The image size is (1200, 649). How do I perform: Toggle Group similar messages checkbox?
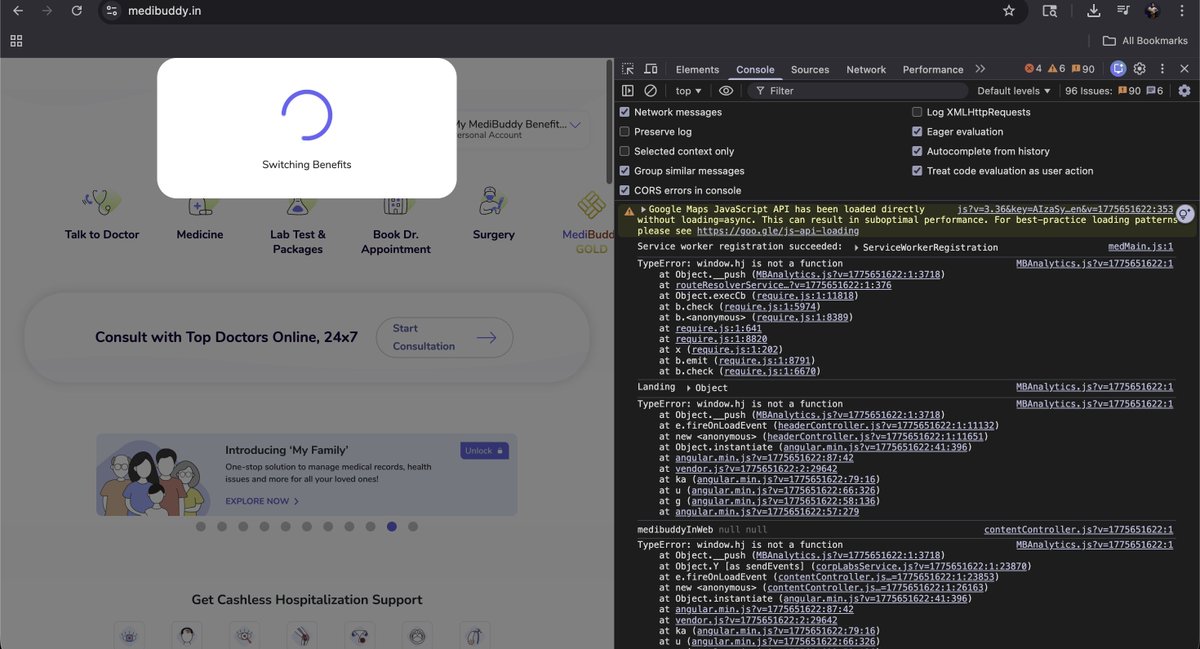click(x=625, y=171)
